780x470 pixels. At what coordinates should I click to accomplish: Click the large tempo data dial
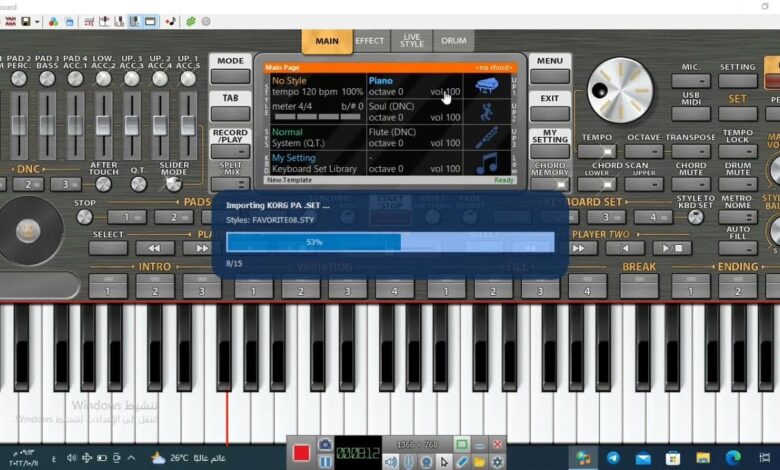[x=619, y=90]
